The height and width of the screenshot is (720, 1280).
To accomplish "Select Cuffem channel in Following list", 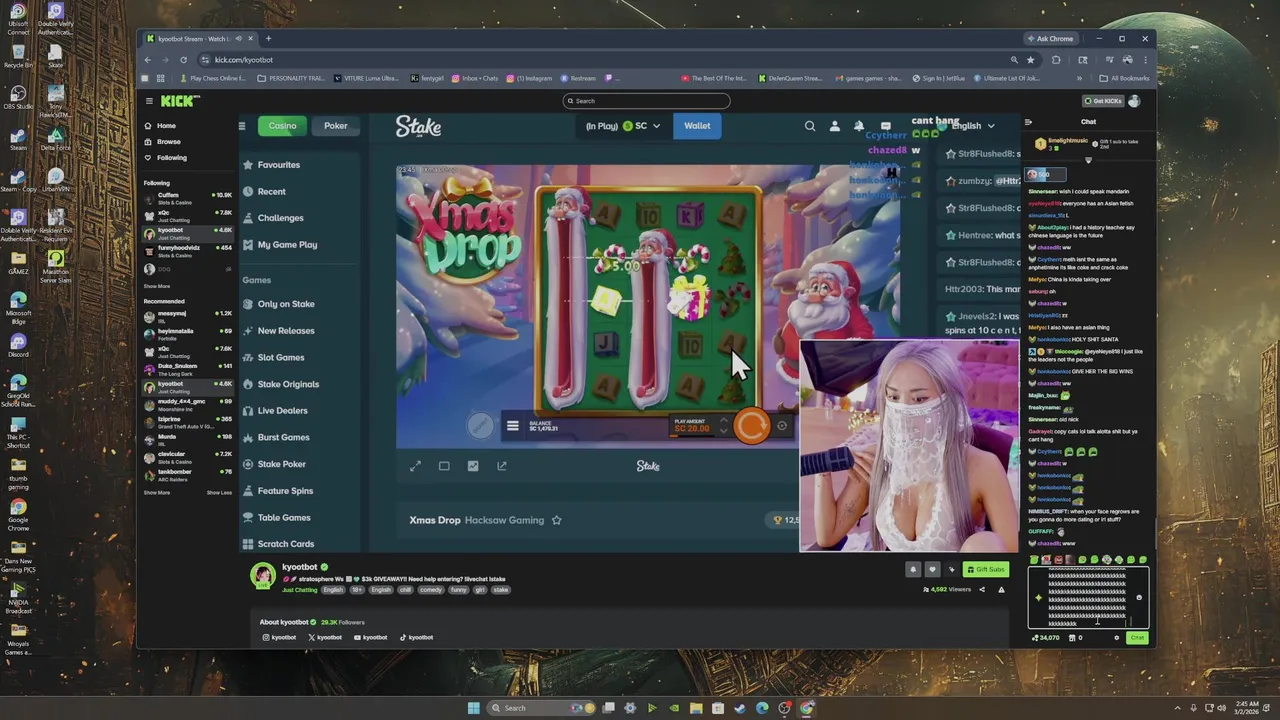I will coord(187,198).
